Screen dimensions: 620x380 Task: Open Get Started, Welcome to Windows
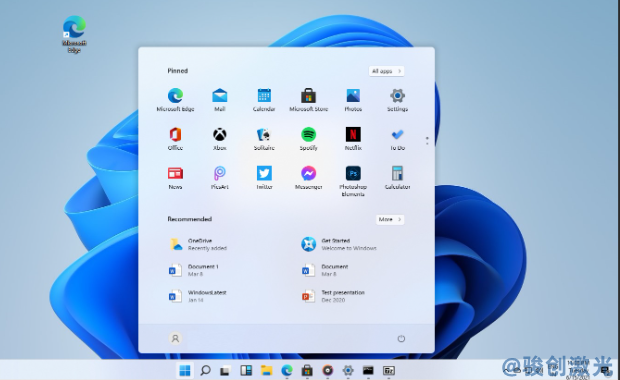point(339,244)
